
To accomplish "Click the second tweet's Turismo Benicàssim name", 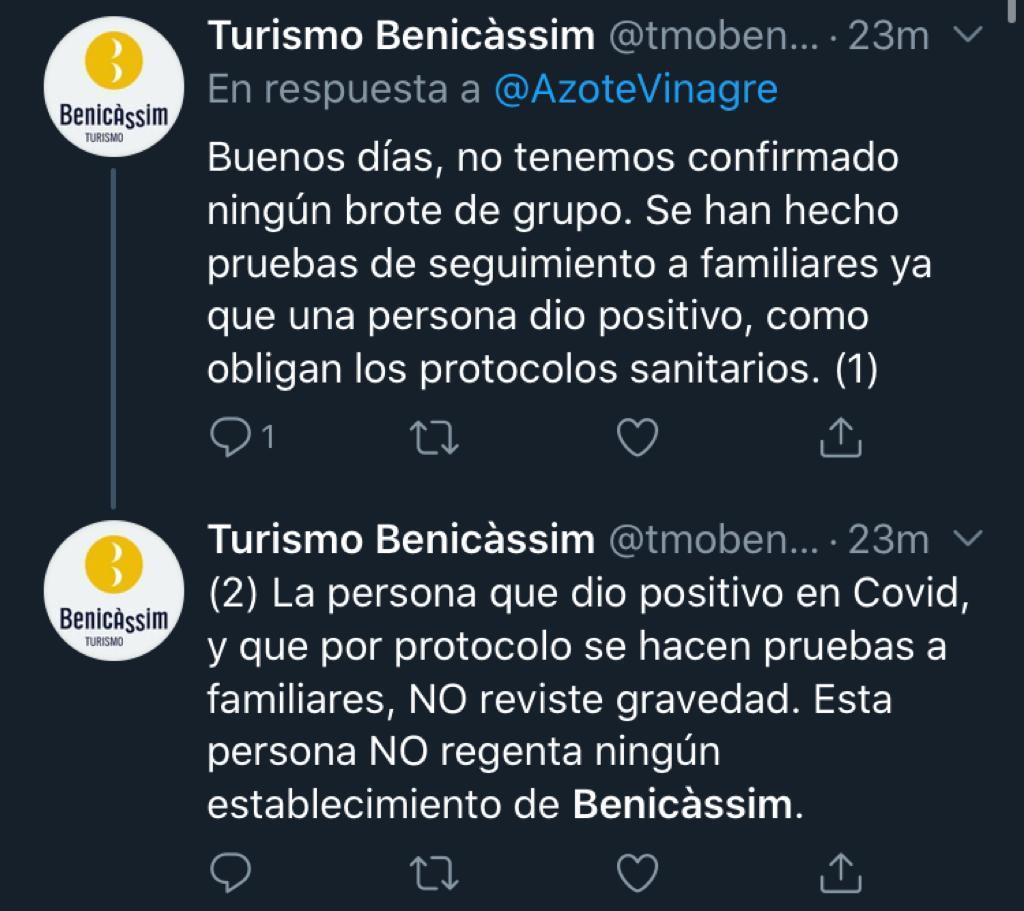I will 400,541.
